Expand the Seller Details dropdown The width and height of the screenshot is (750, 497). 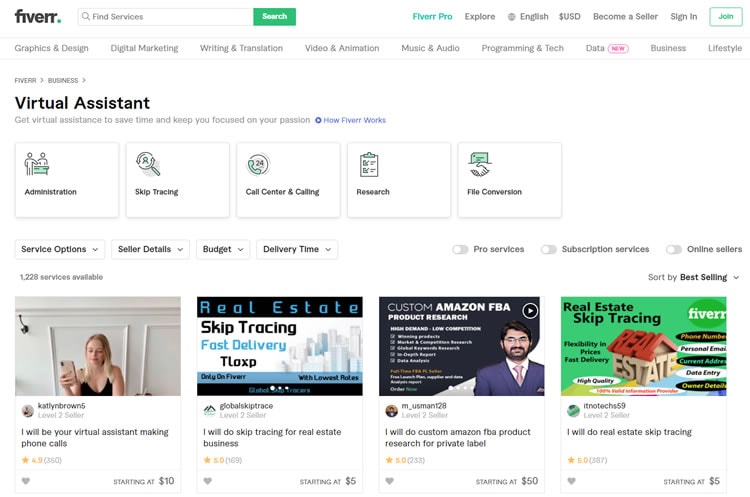coord(151,249)
